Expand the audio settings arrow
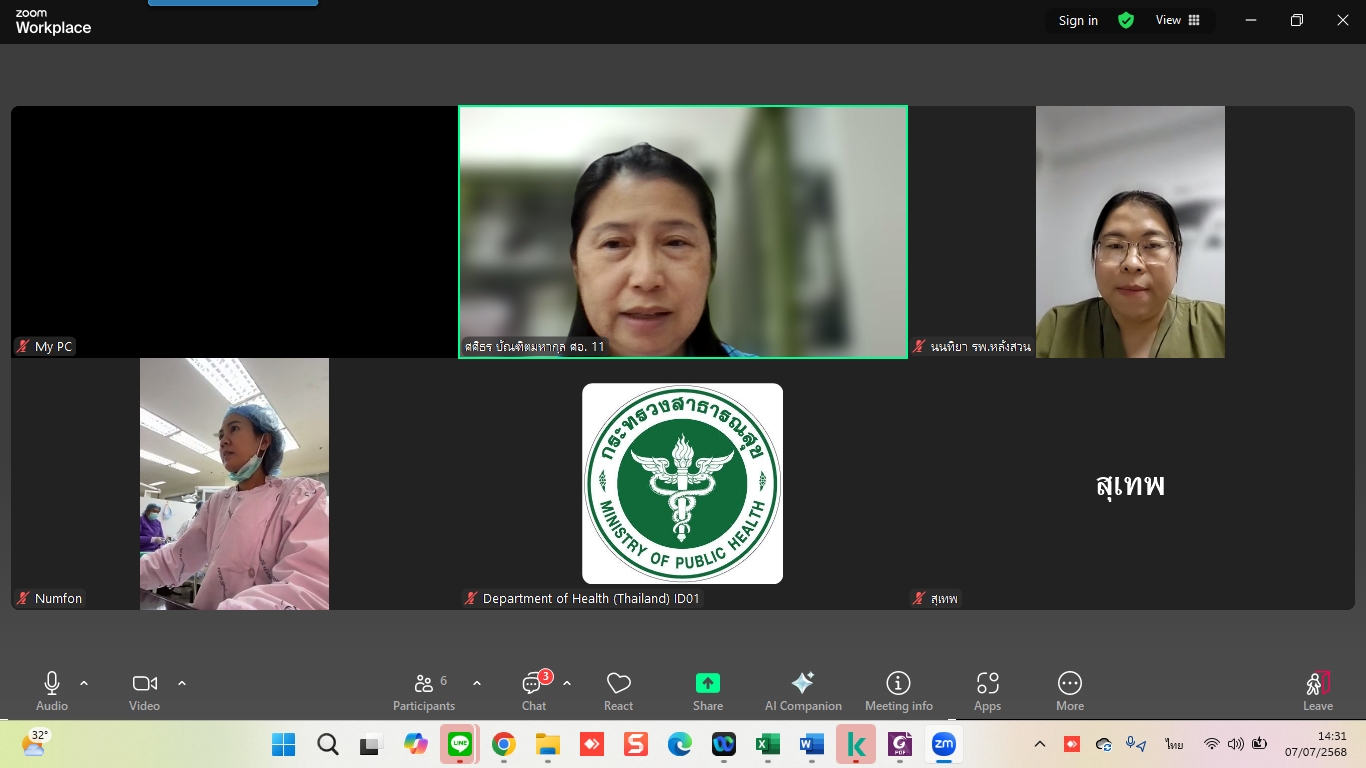Screen dimensions: 1366x768 coord(84,683)
